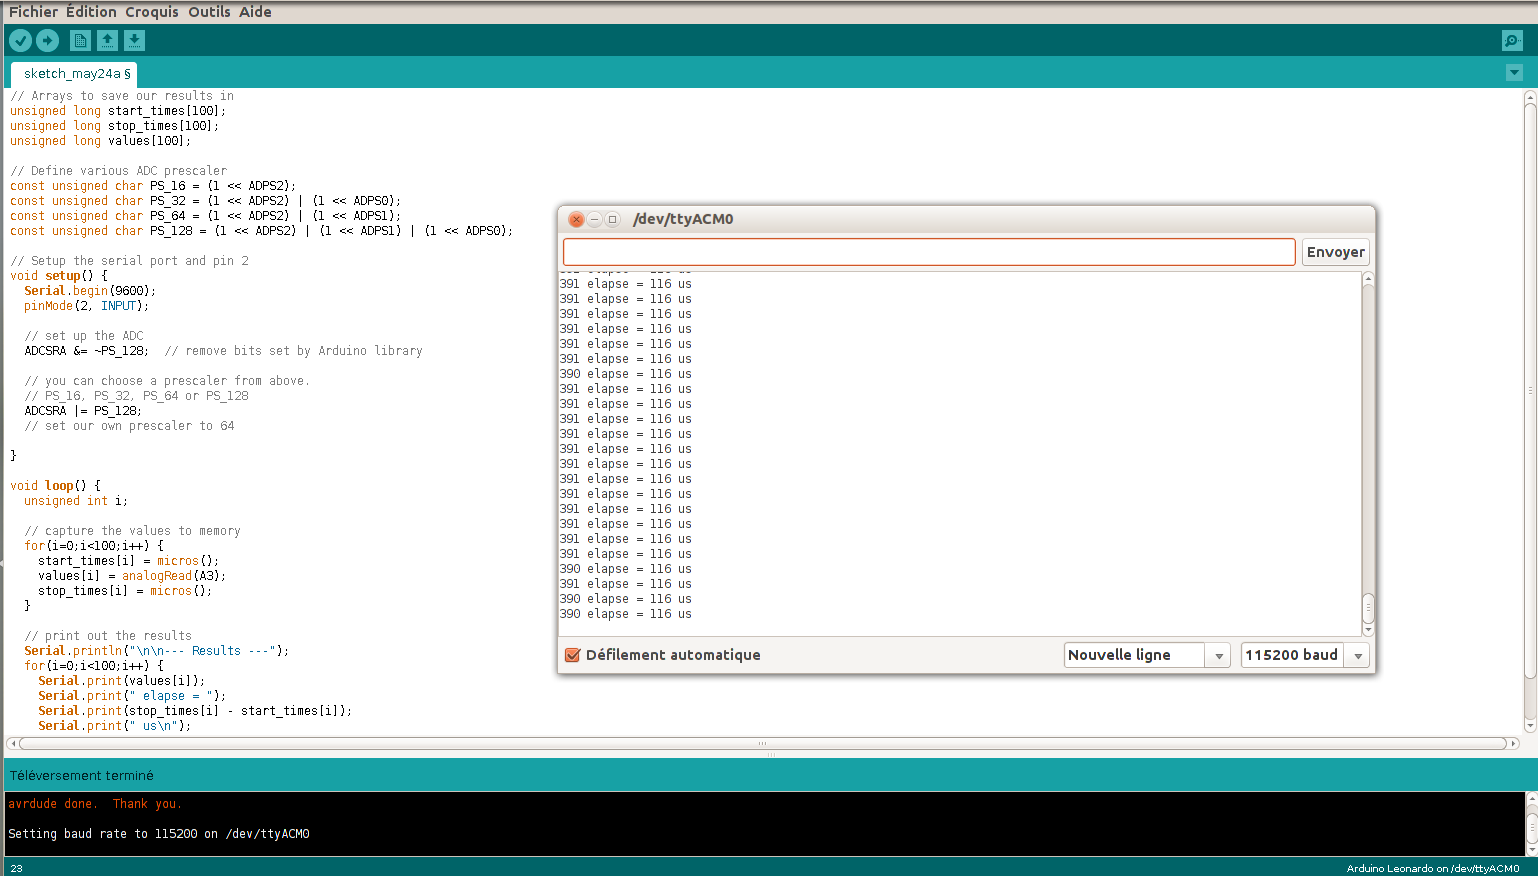Click the serial monitor scroll up arrow

1368,278
